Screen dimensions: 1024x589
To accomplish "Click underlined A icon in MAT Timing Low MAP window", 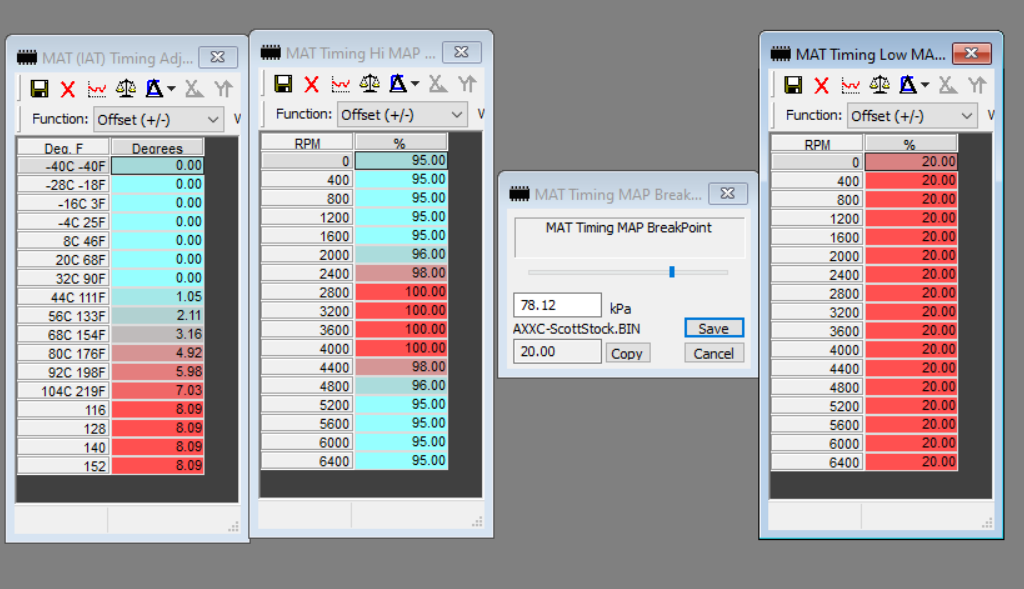I will pyautogui.click(x=908, y=85).
